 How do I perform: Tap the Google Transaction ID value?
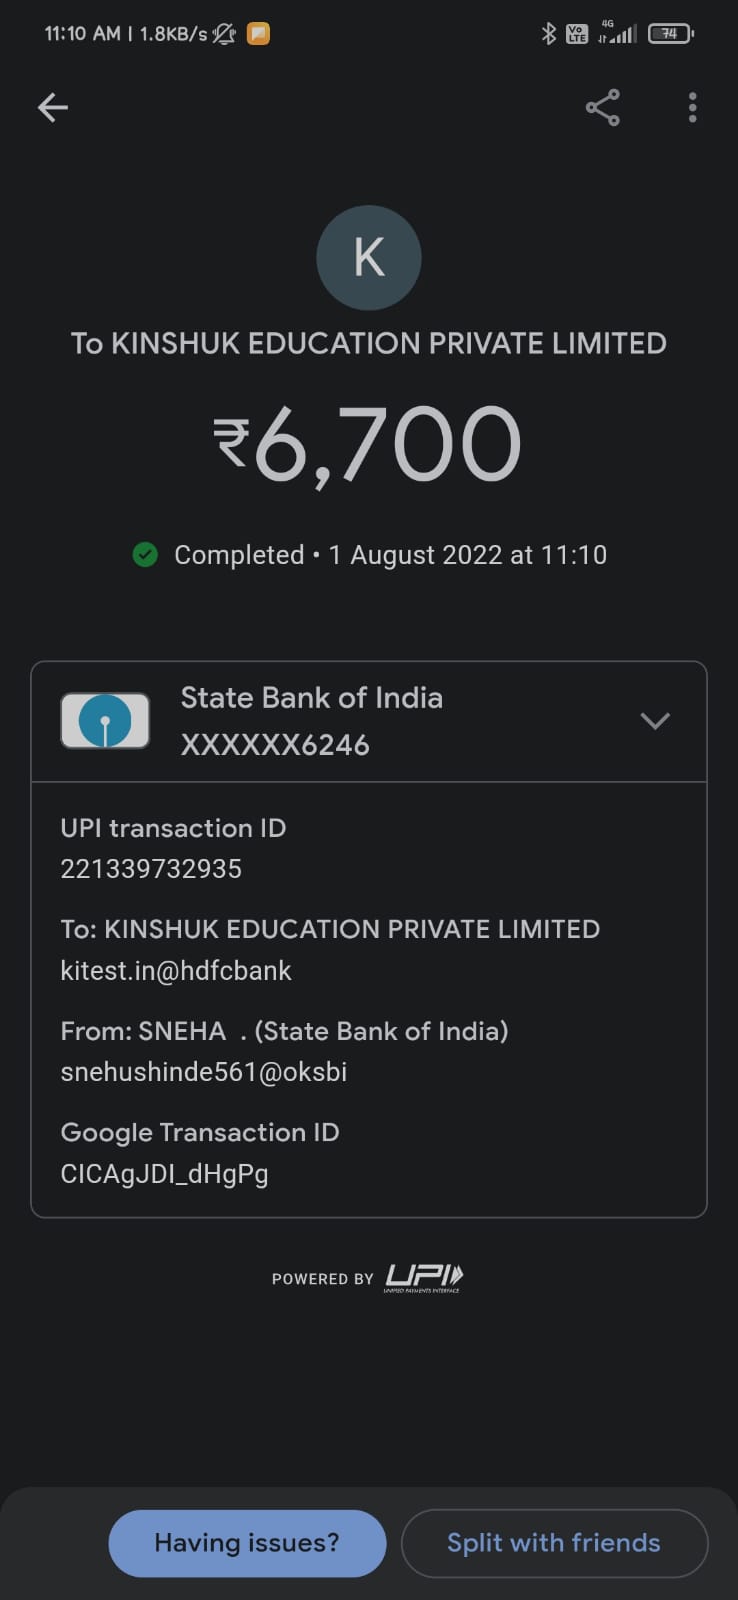(x=164, y=1173)
